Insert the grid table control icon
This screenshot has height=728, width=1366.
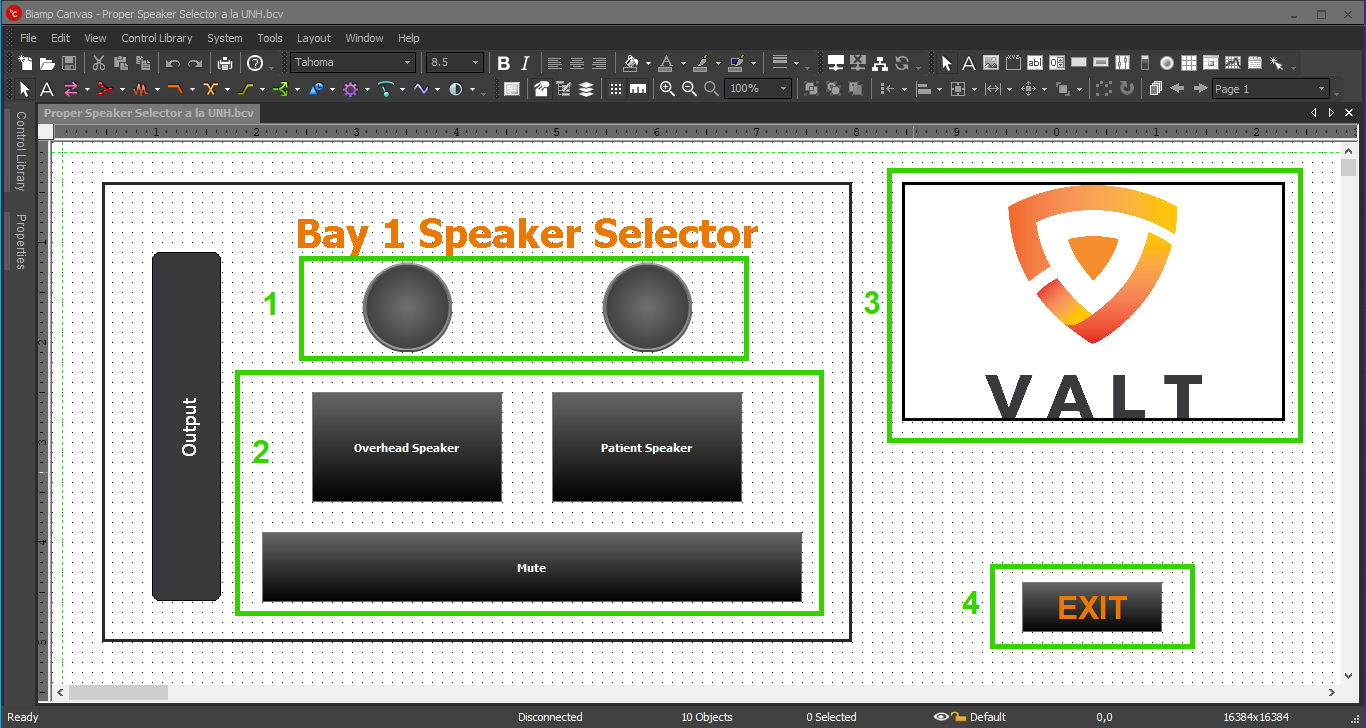pyautogui.click(x=1188, y=63)
